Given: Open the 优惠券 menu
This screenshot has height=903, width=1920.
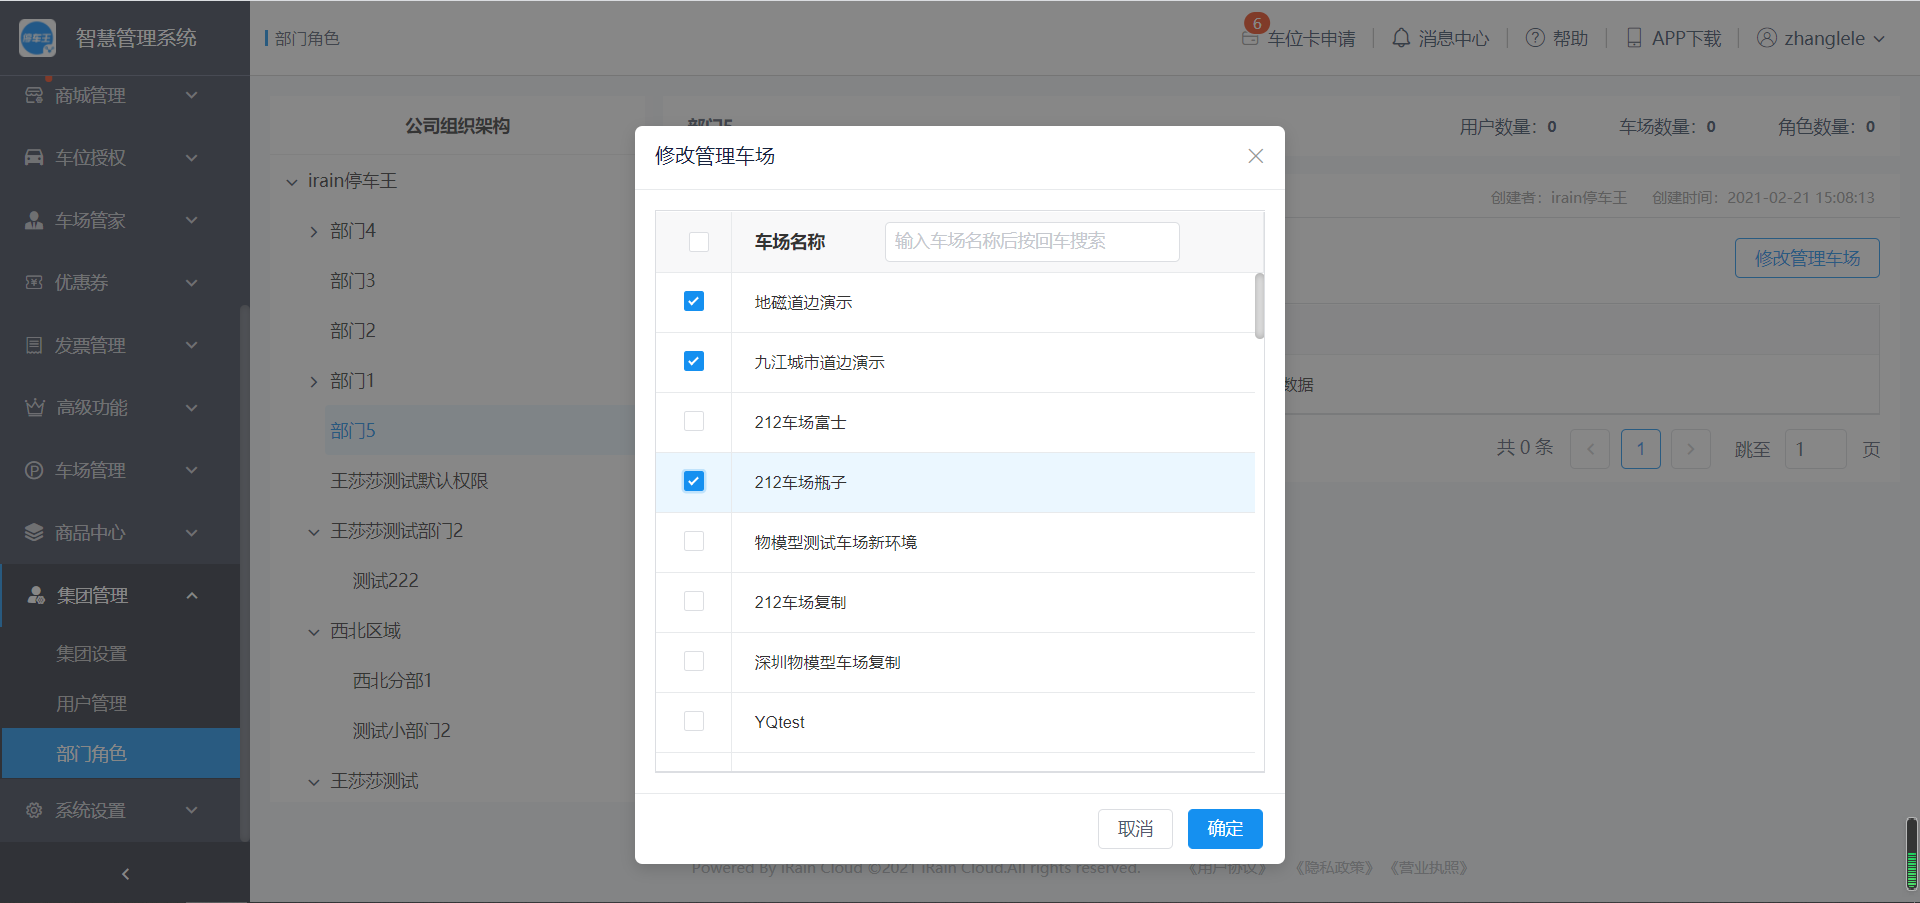Looking at the screenshot, I should click(x=120, y=282).
